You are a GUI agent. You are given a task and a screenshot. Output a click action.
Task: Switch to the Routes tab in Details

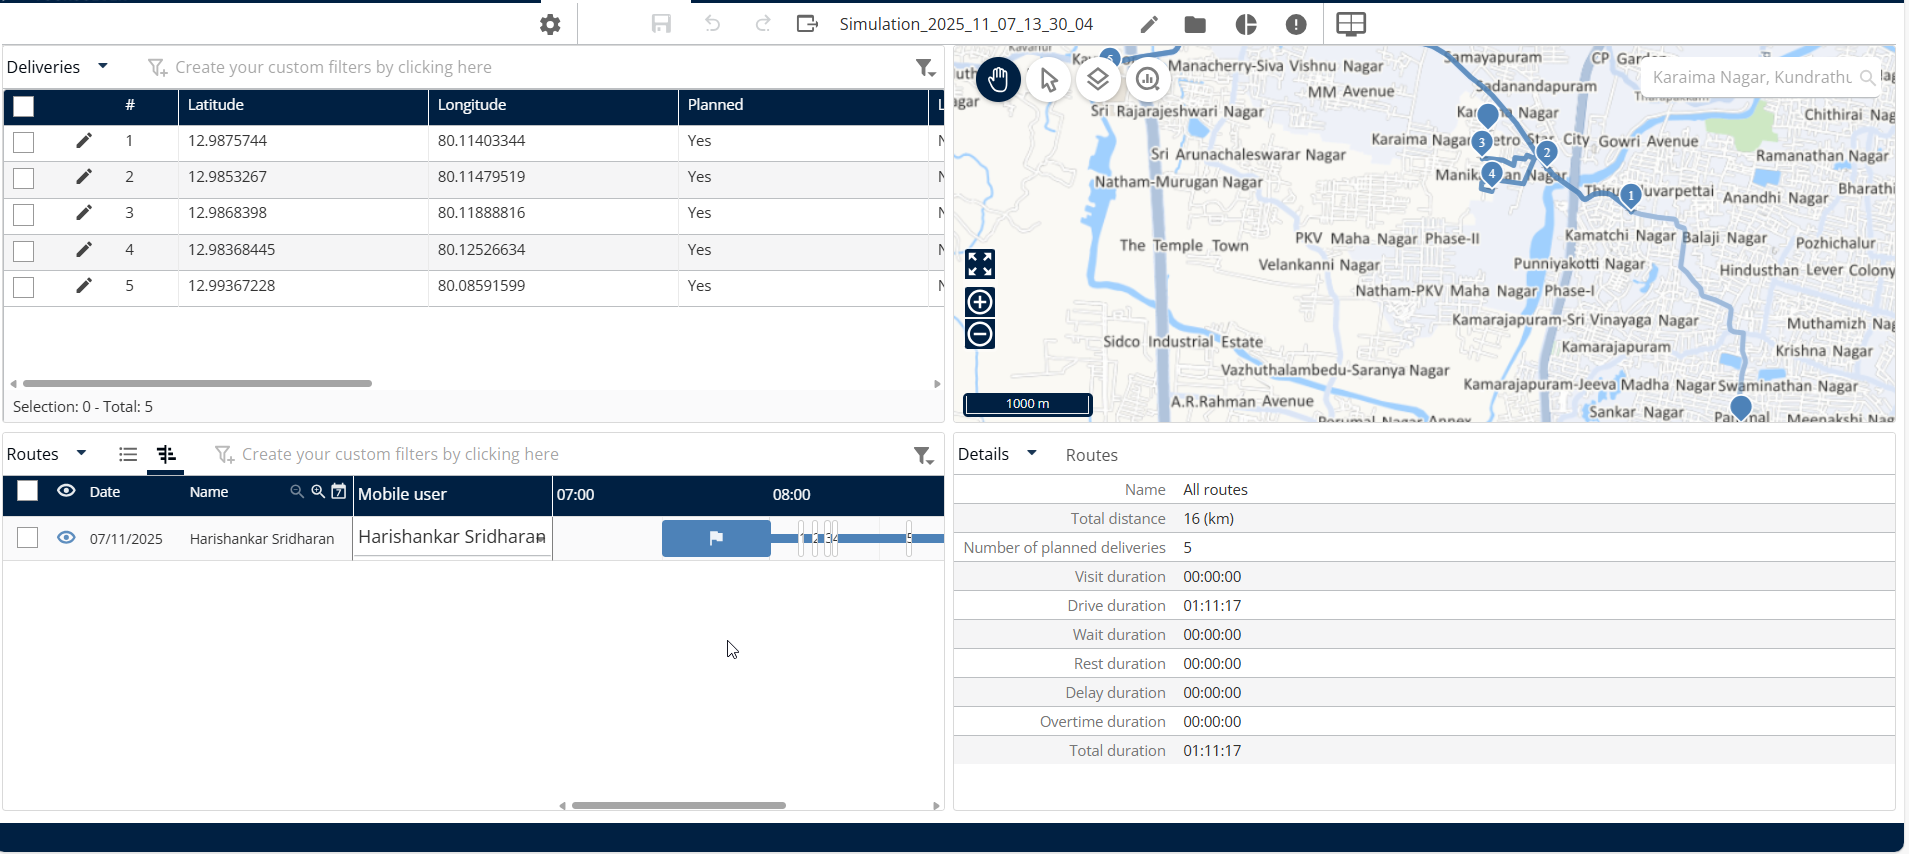[x=1091, y=455]
